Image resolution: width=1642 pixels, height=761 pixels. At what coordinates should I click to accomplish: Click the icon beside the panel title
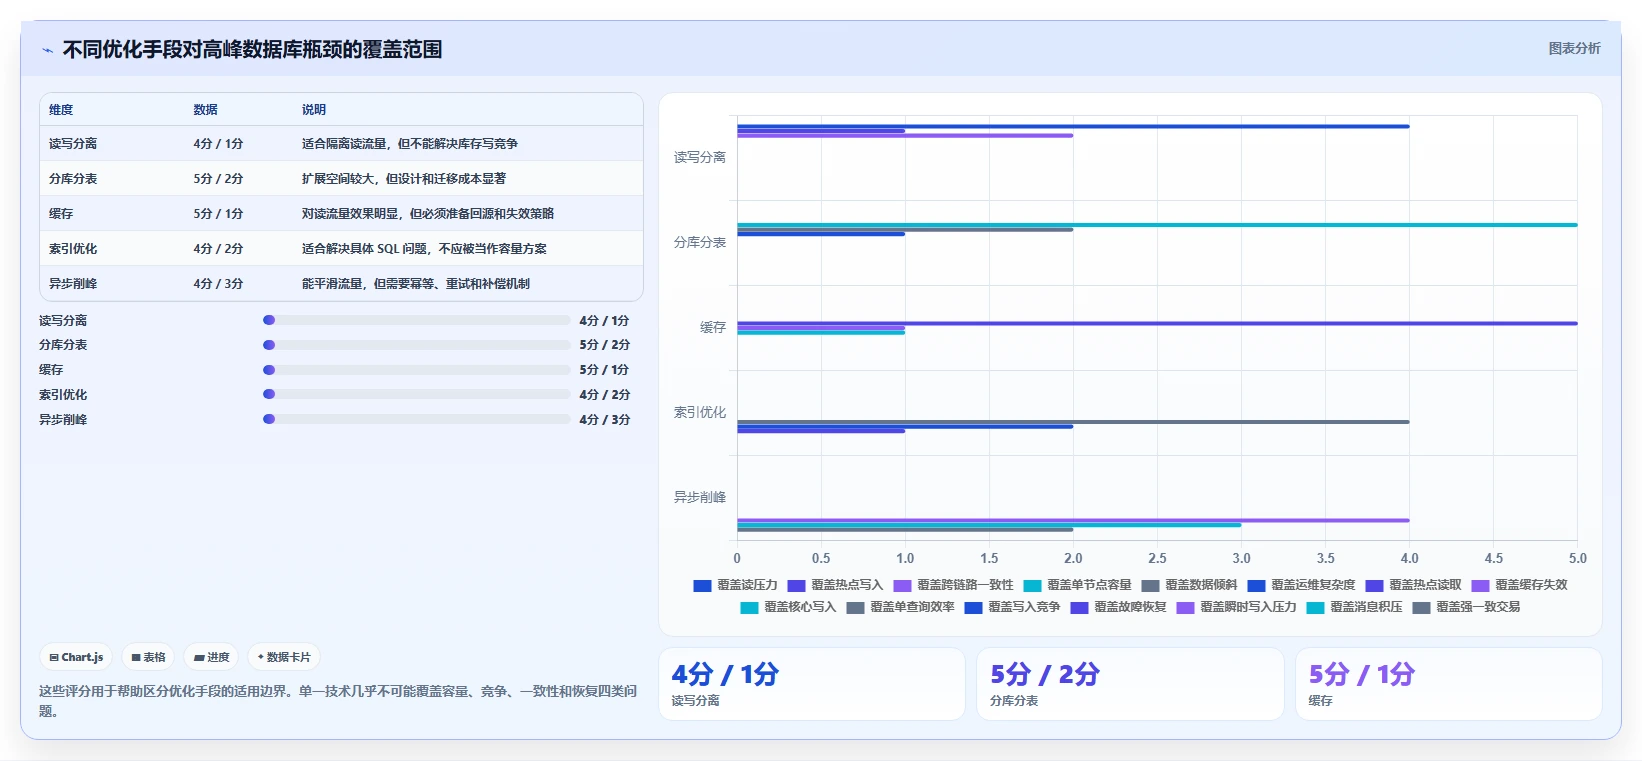47,50
